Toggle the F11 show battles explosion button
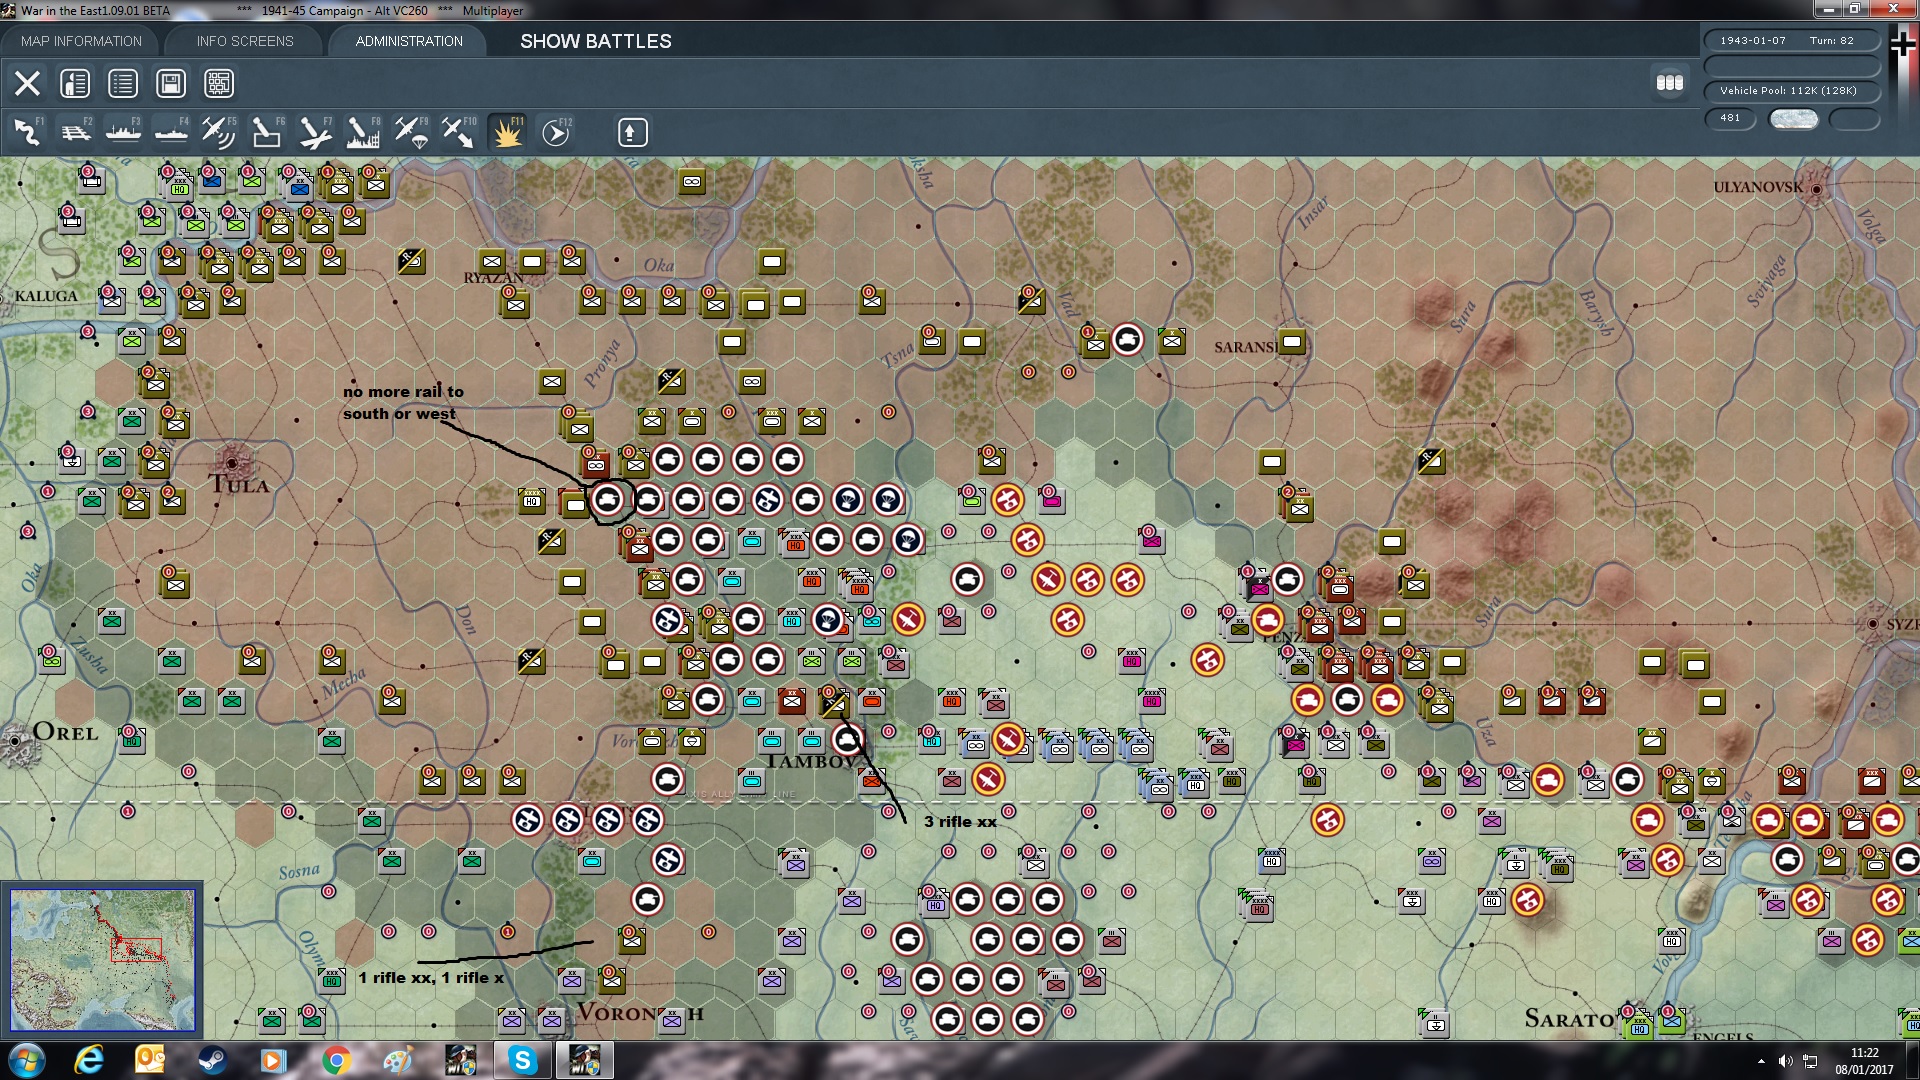The width and height of the screenshot is (1920, 1080). click(507, 132)
